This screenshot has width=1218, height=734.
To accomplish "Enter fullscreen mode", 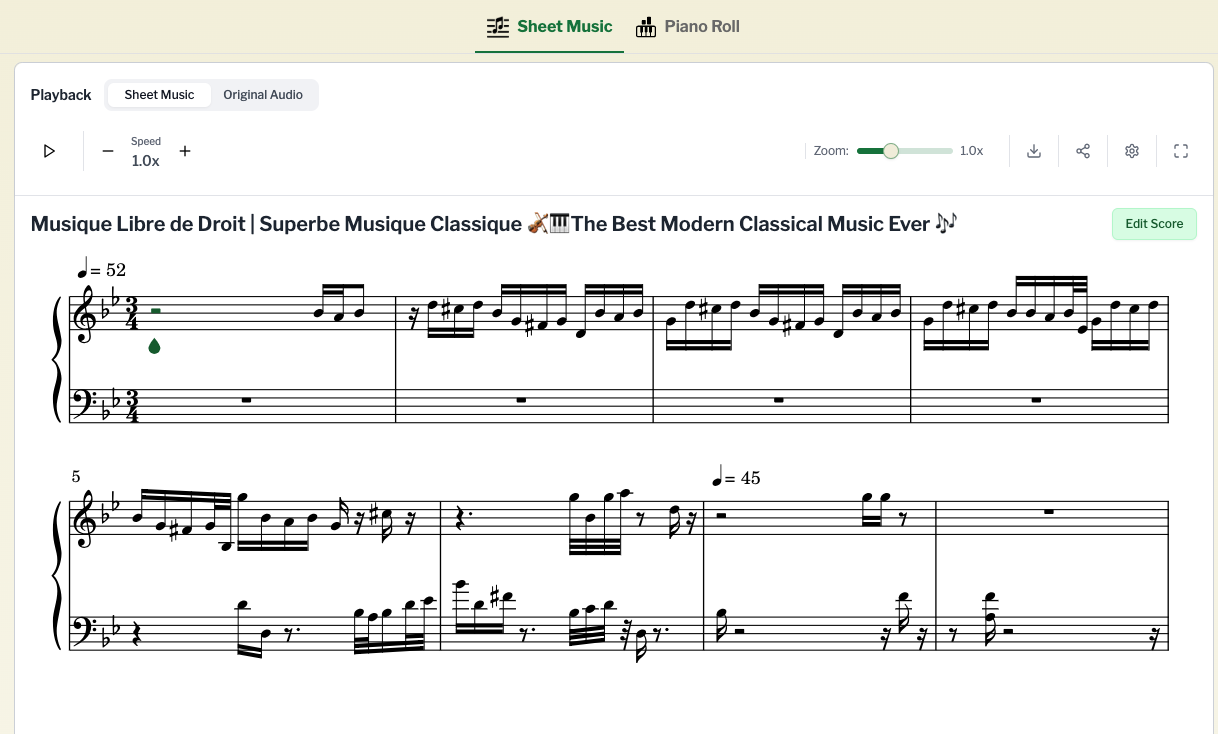I will (1181, 151).
